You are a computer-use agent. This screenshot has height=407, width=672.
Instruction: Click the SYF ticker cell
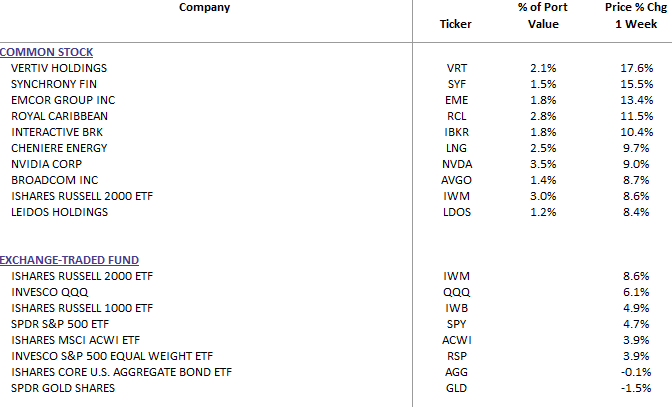[x=456, y=84]
